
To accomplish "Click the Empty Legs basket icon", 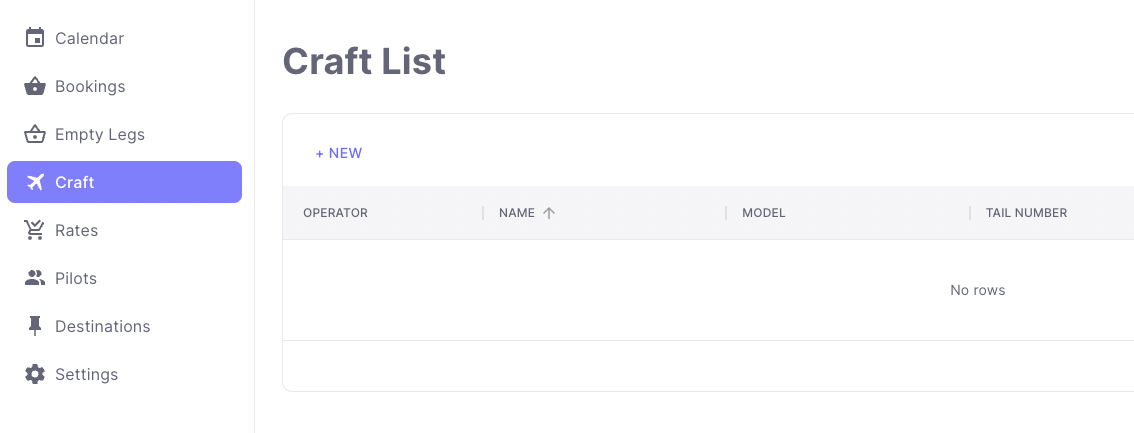I will tap(35, 134).
